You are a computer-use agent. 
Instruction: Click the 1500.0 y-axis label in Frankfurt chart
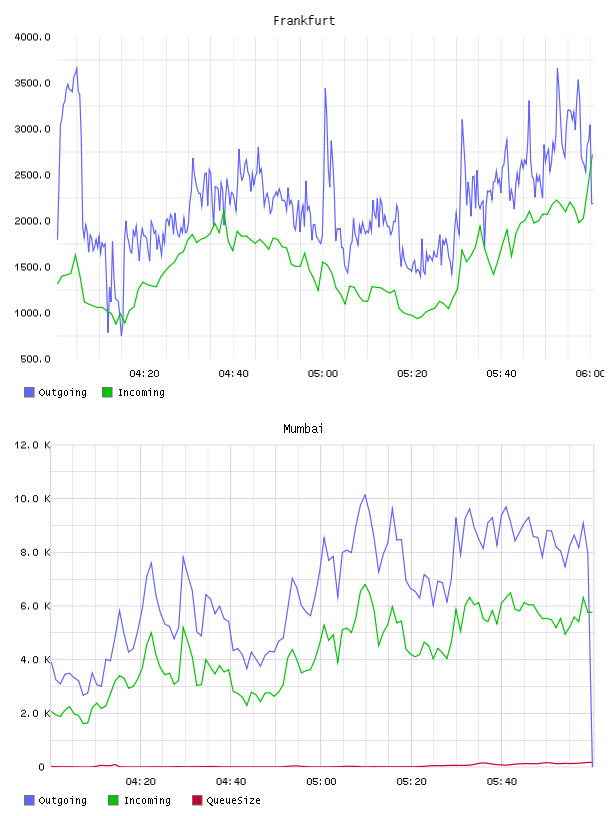[x=32, y=267]
